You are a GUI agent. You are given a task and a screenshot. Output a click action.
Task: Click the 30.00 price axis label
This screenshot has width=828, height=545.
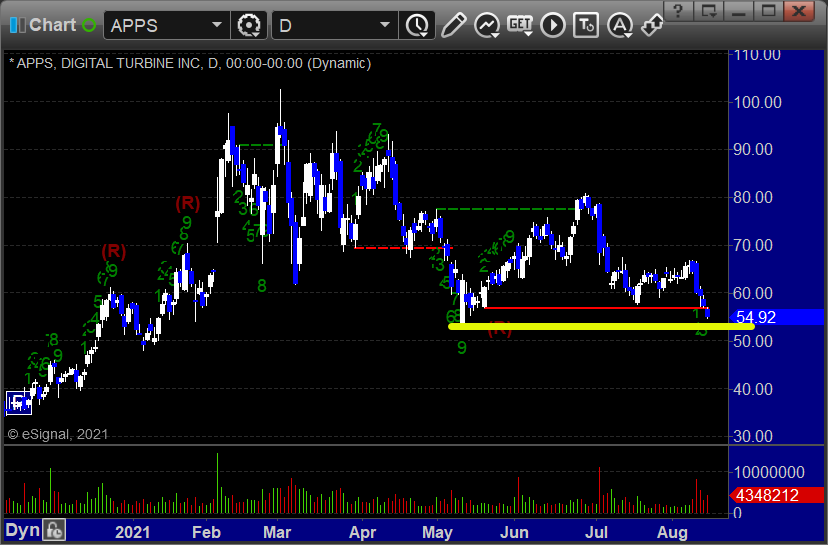(753, 436)
